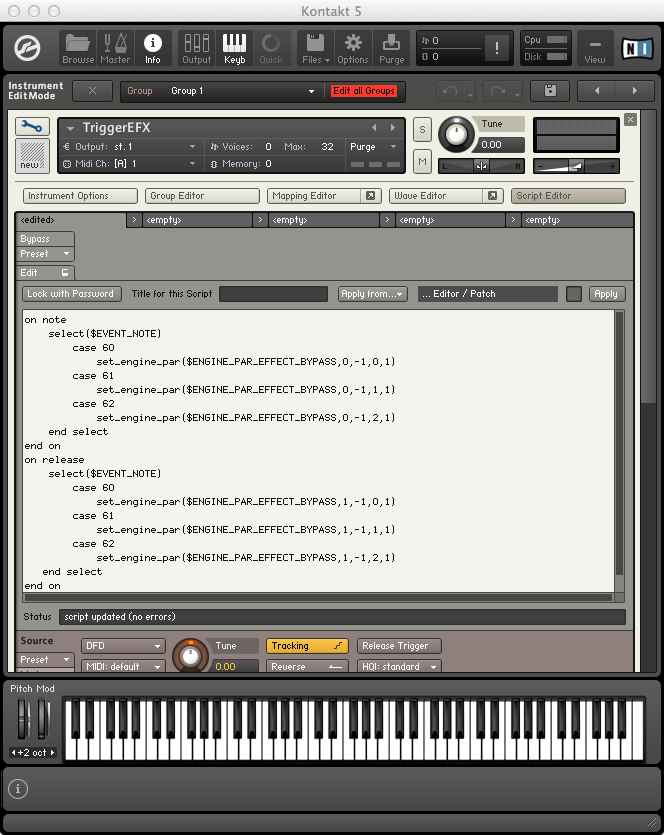The image size is (664, 835).
Task: Select the second empty script tab
Action: coord(318,219)
